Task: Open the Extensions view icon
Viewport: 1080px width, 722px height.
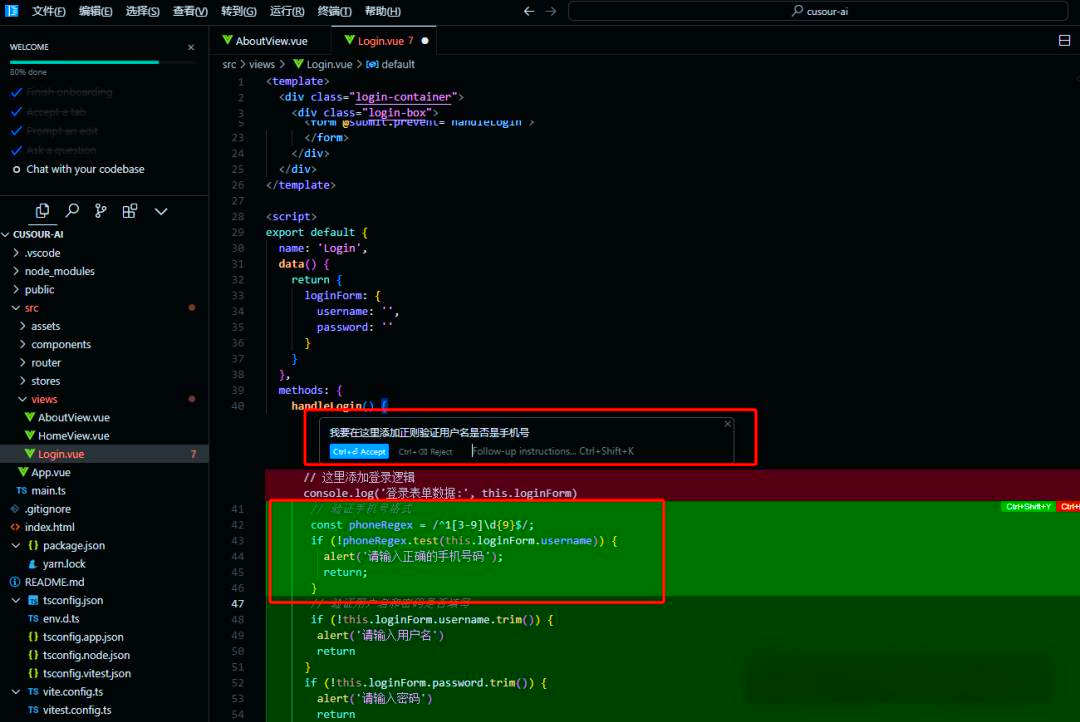Action: coord(130,211)
